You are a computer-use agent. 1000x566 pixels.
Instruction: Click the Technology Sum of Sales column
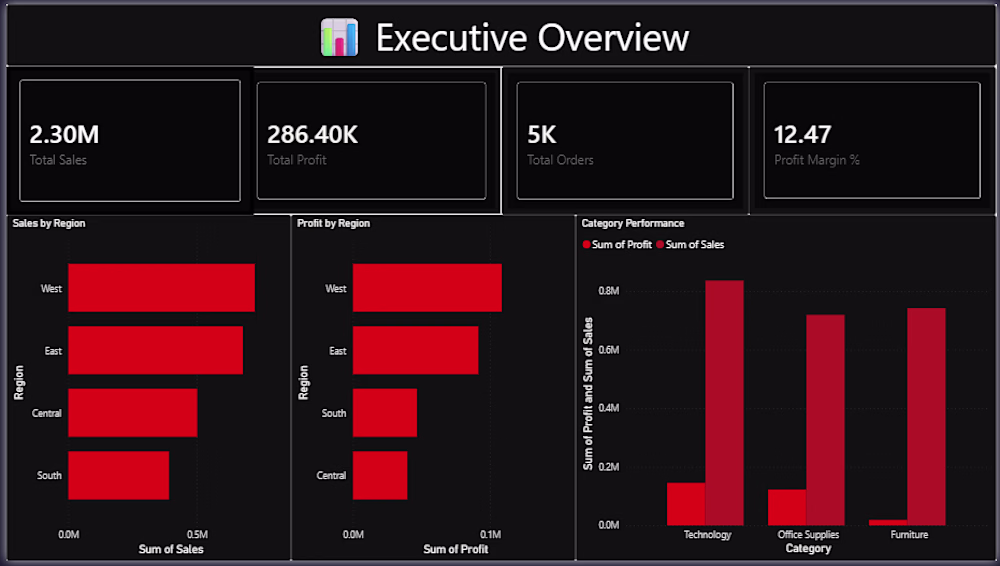[x=724, y=403]
